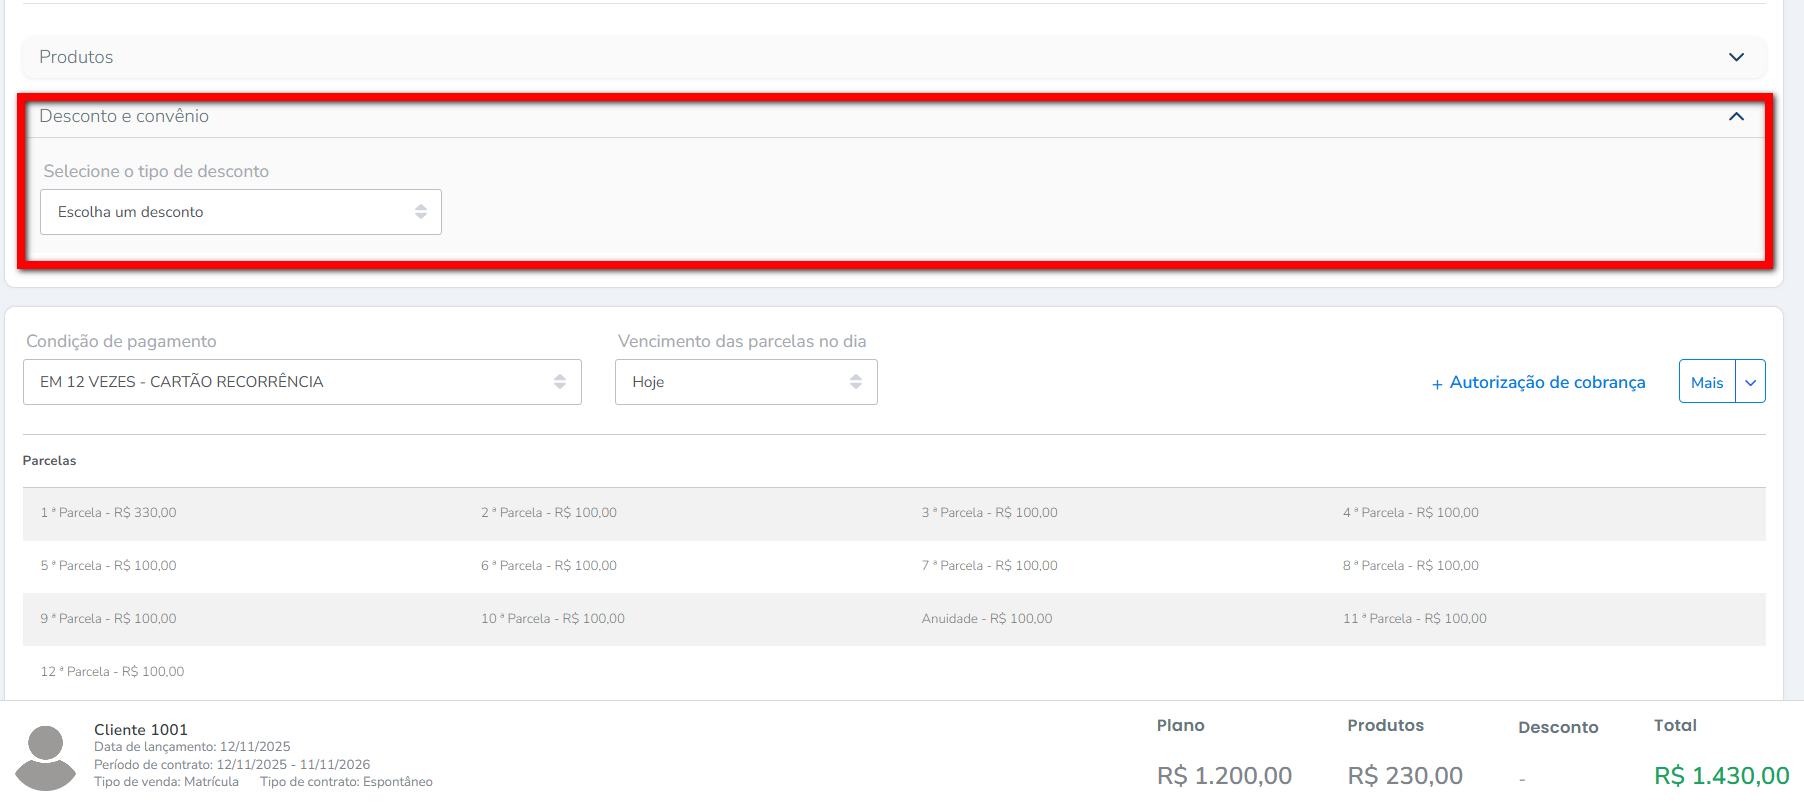Screen dimensions: 1804x811
Task: Open the Vencimento das parcelas Hoje dropdown
Action: click(745, 382)
